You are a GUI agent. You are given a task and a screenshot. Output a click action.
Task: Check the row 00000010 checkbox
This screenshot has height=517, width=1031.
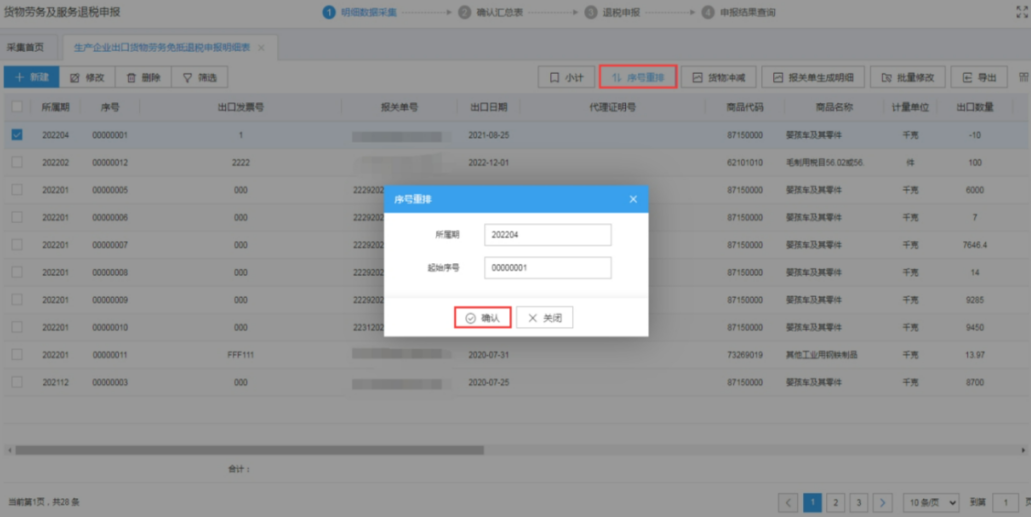click(17, 327)
